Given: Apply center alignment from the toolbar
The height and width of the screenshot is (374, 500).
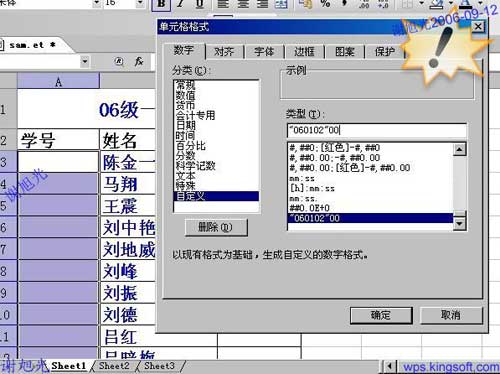Looking at the screenshot, I should 243,4.
